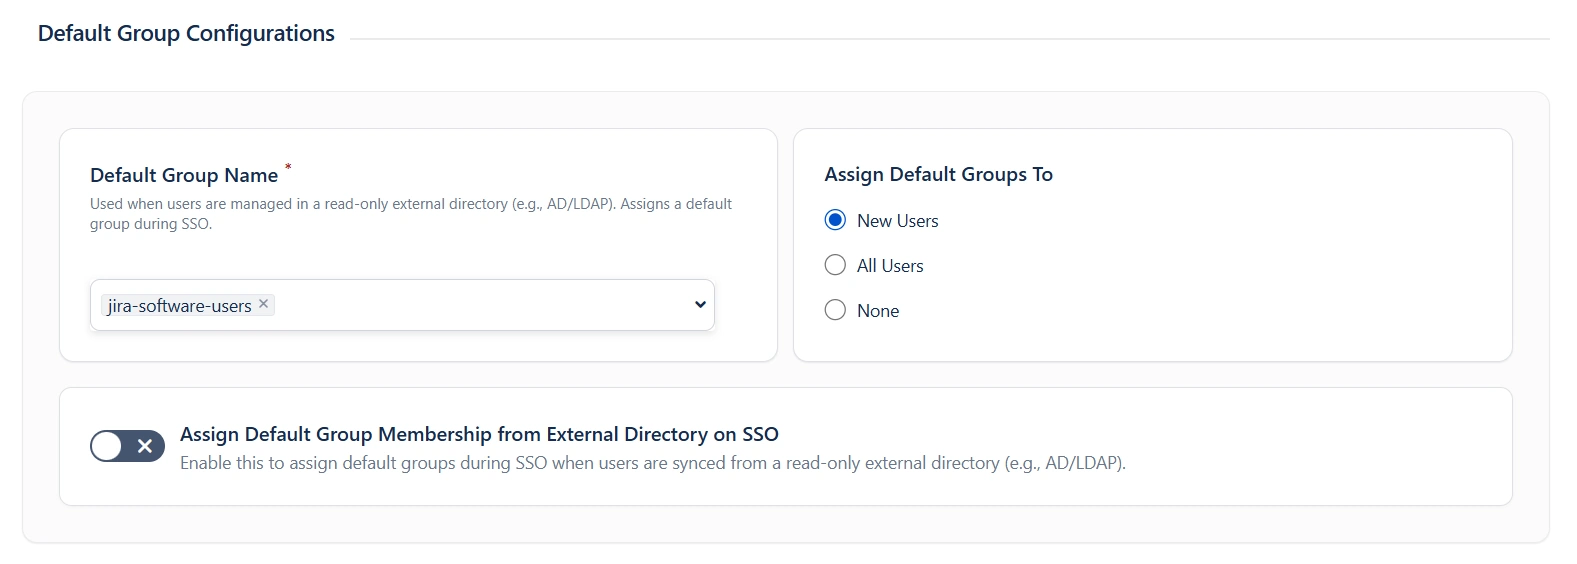Expand the Default Group Name dropdown arrow
The height and width of the screenshot is (564, 1577).
coord(700,305)
